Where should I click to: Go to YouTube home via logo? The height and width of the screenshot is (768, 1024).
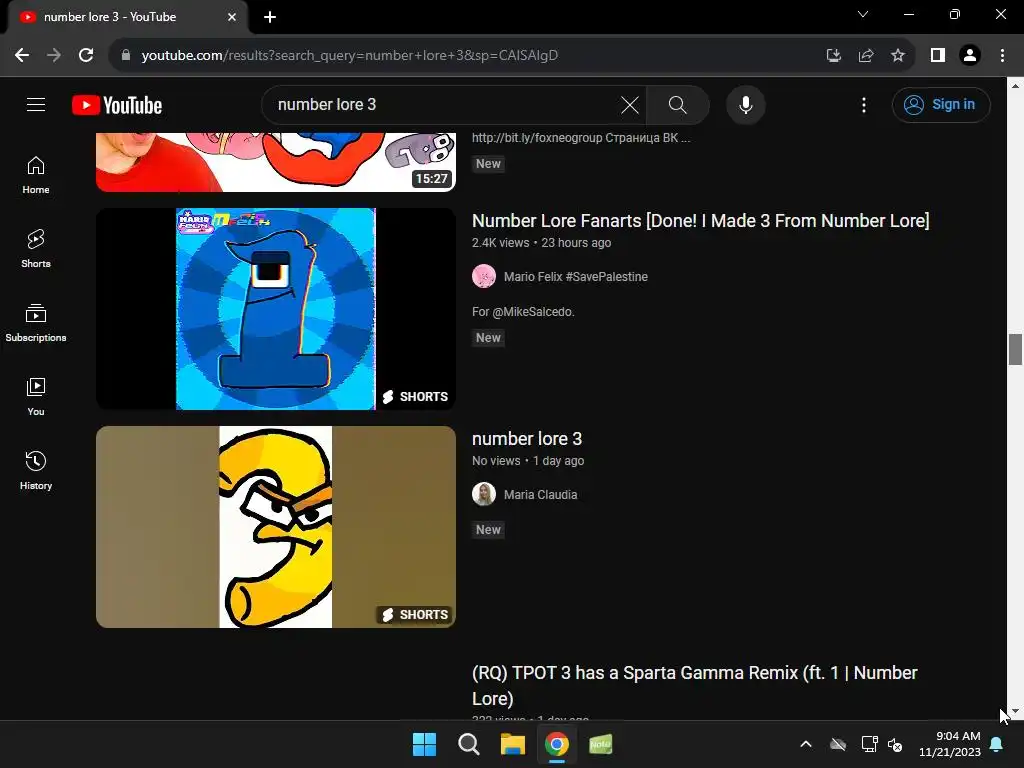117,105
